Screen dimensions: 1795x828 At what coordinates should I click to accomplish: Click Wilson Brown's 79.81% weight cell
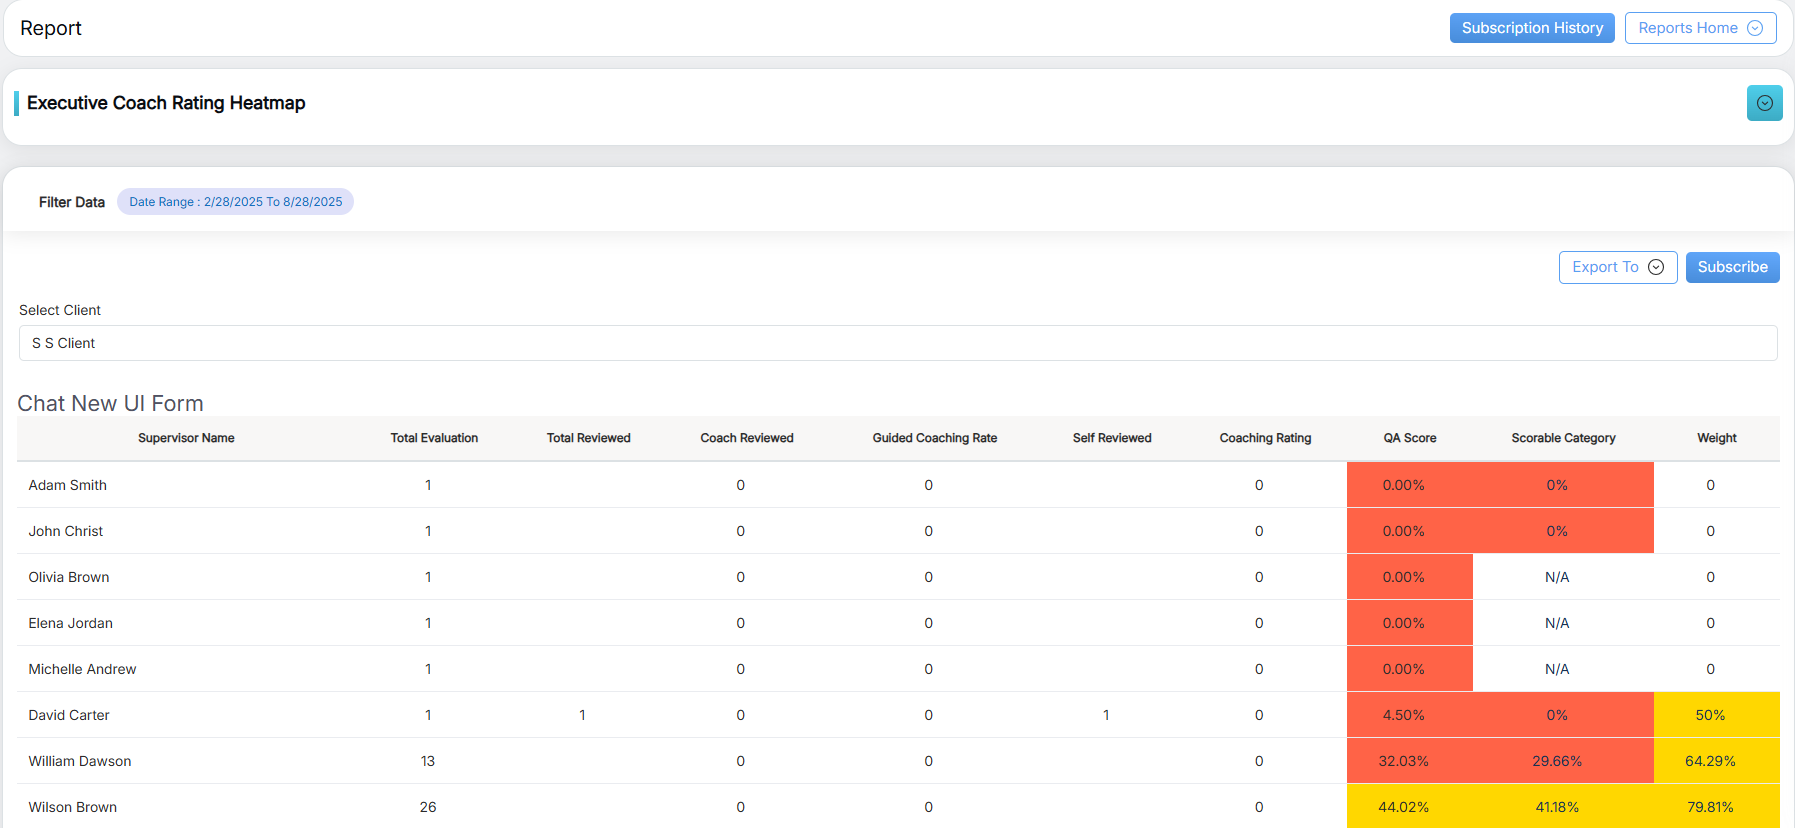point(1710,807)
